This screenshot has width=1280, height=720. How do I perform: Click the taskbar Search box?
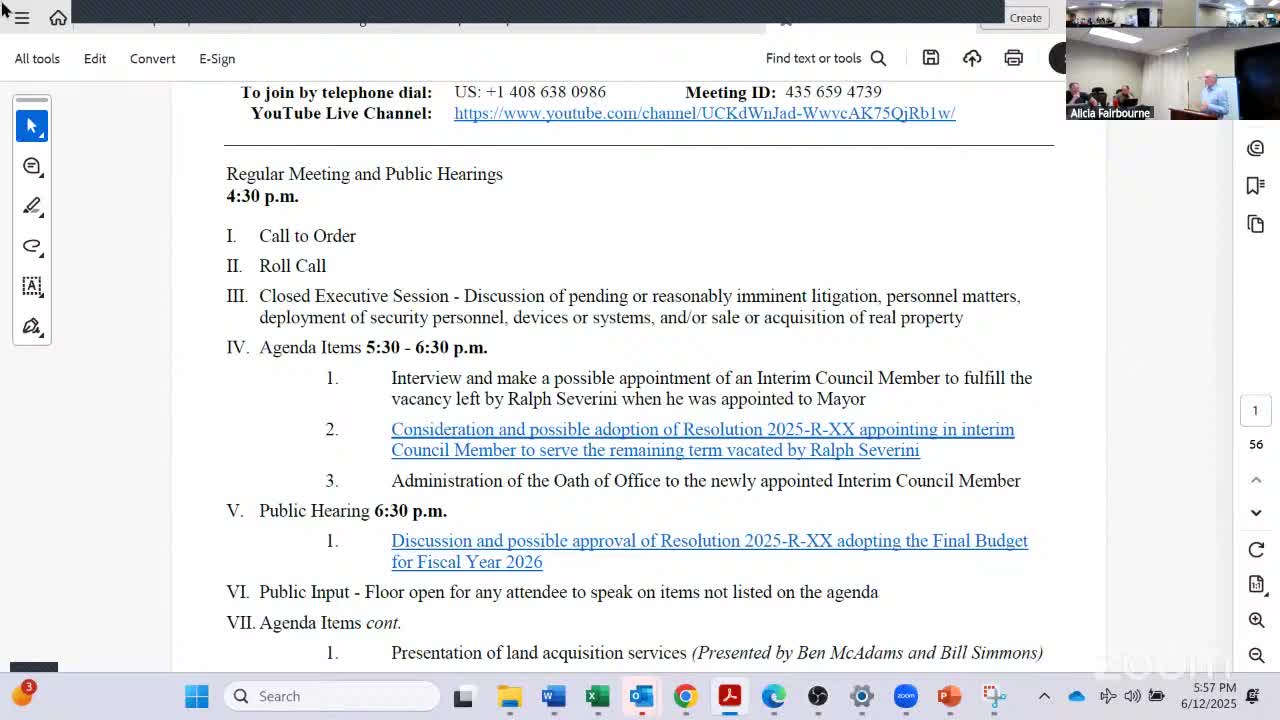coord(332,696)
